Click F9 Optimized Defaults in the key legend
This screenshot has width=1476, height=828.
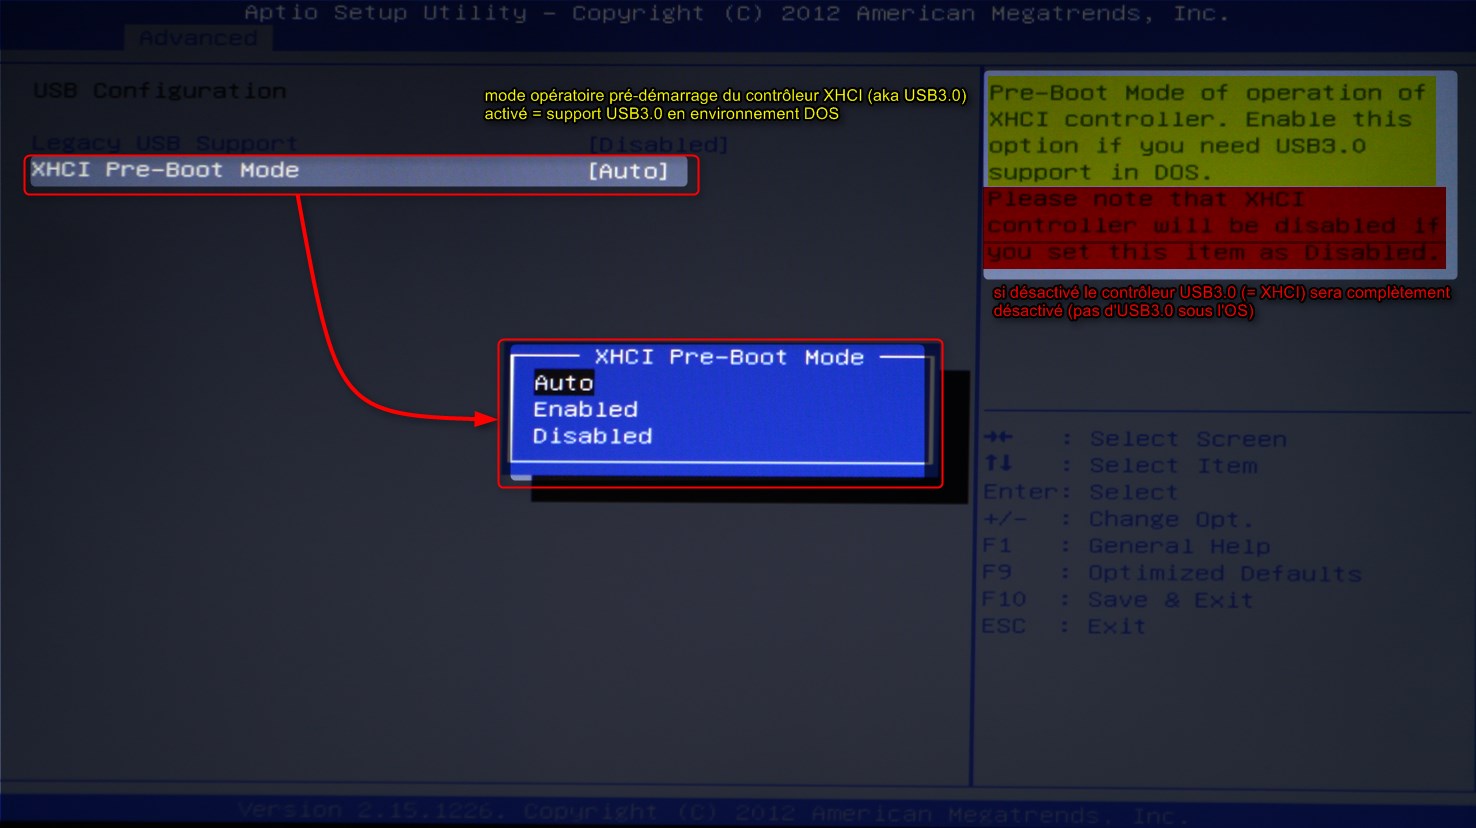(1170, 573)
